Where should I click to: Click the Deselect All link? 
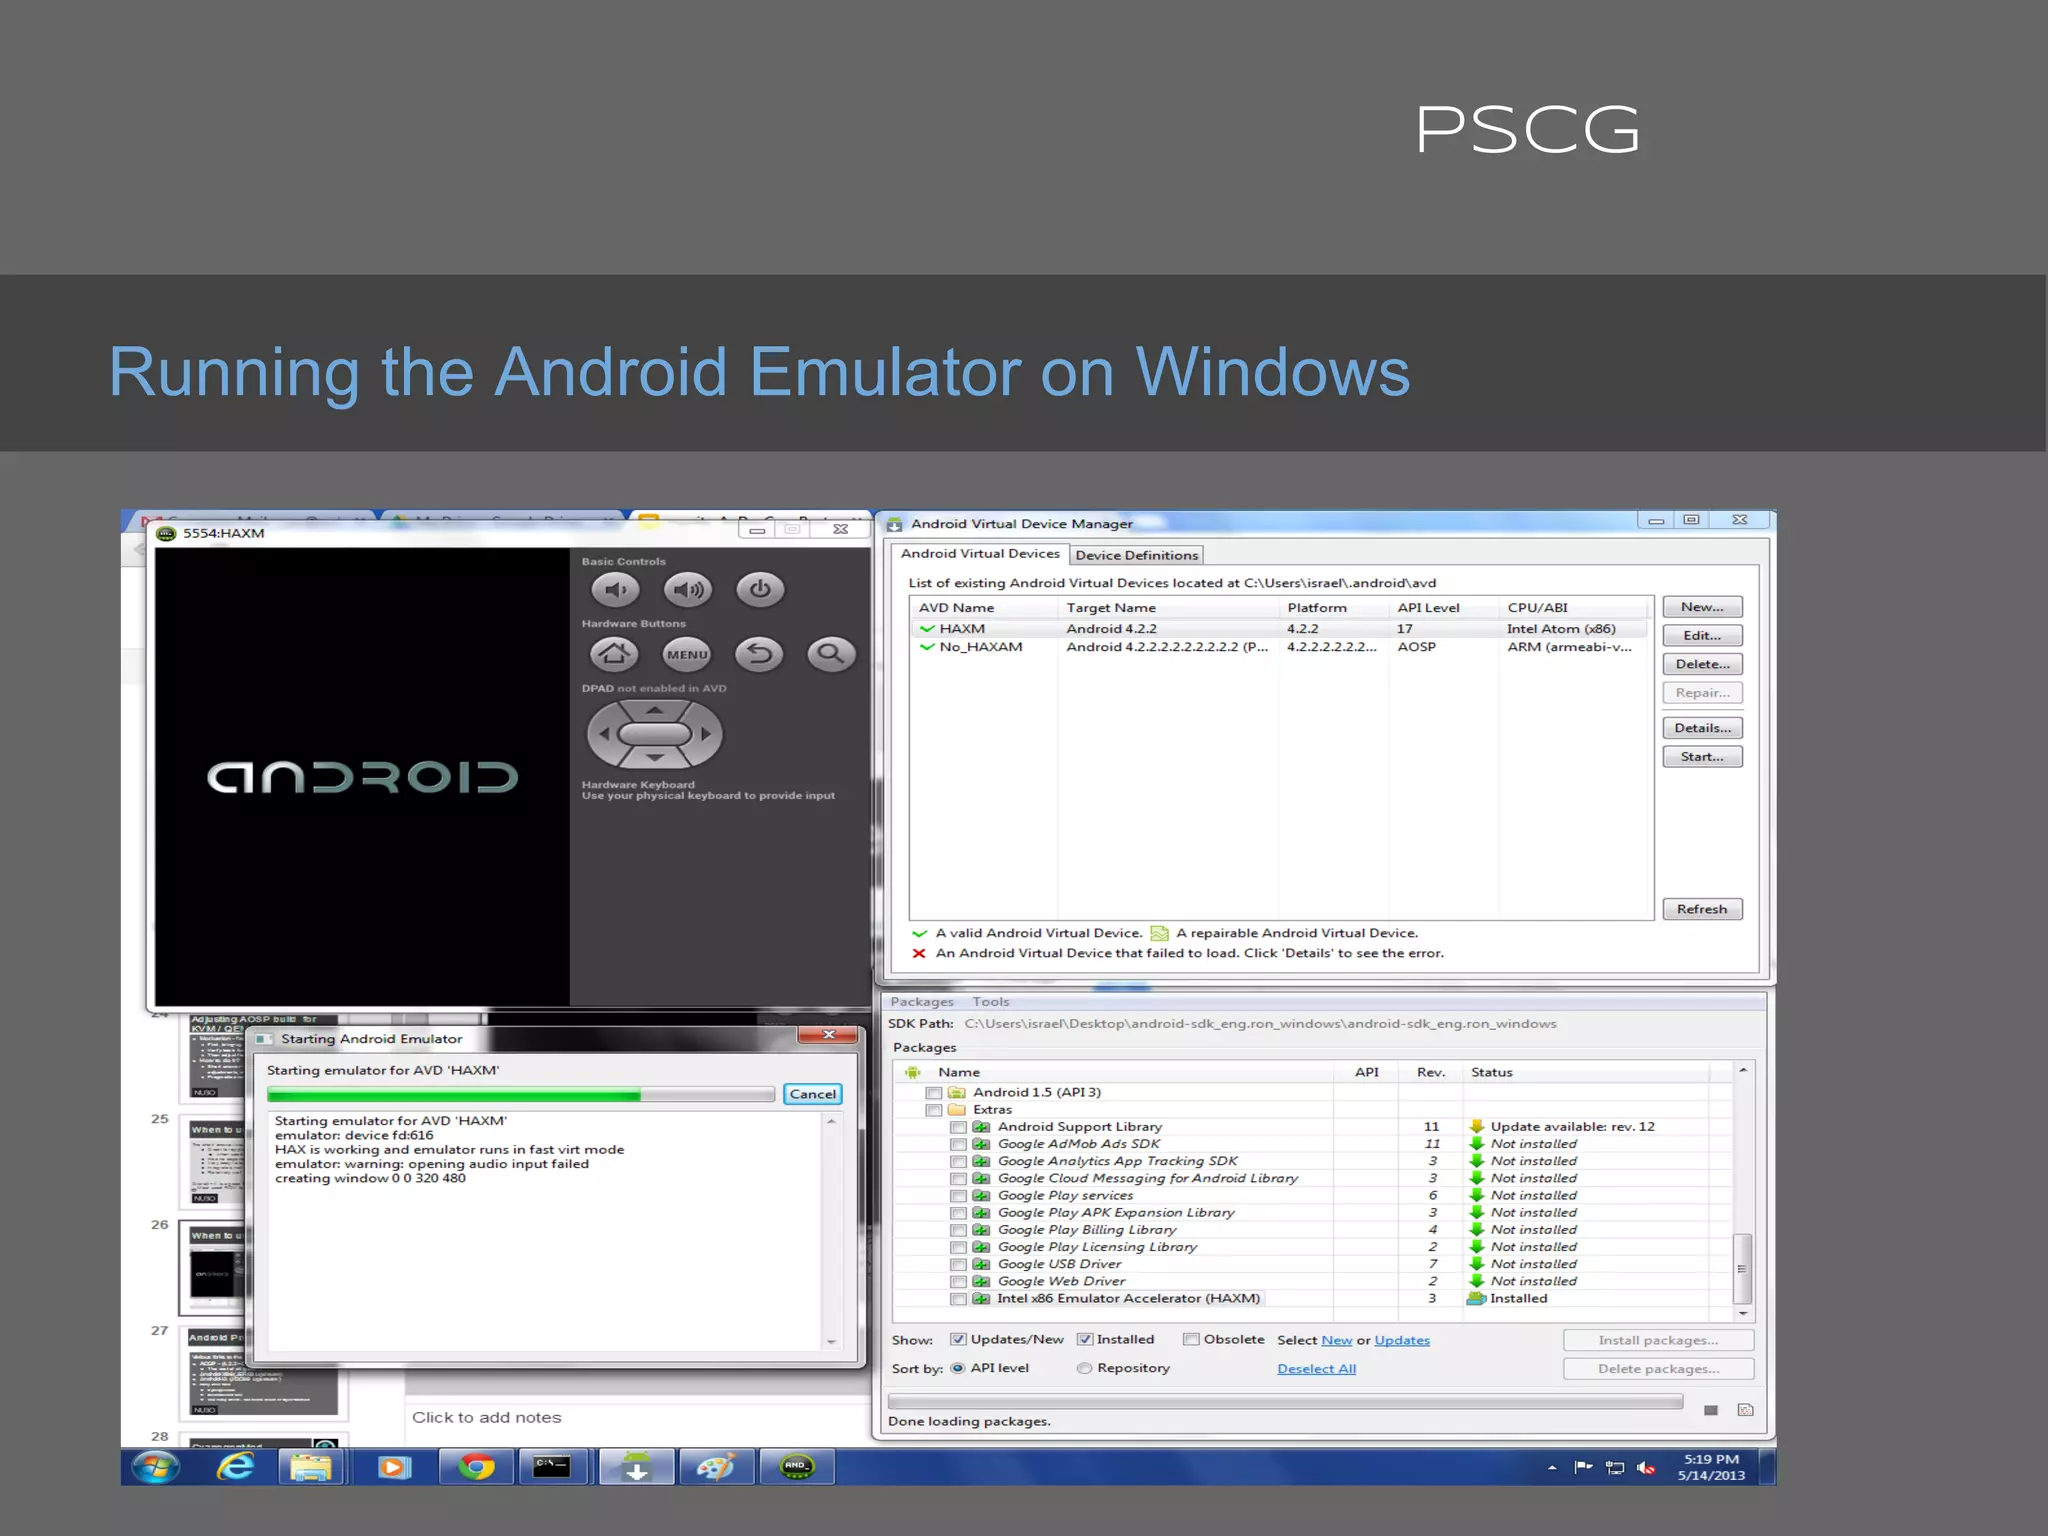(1316, 1369)
